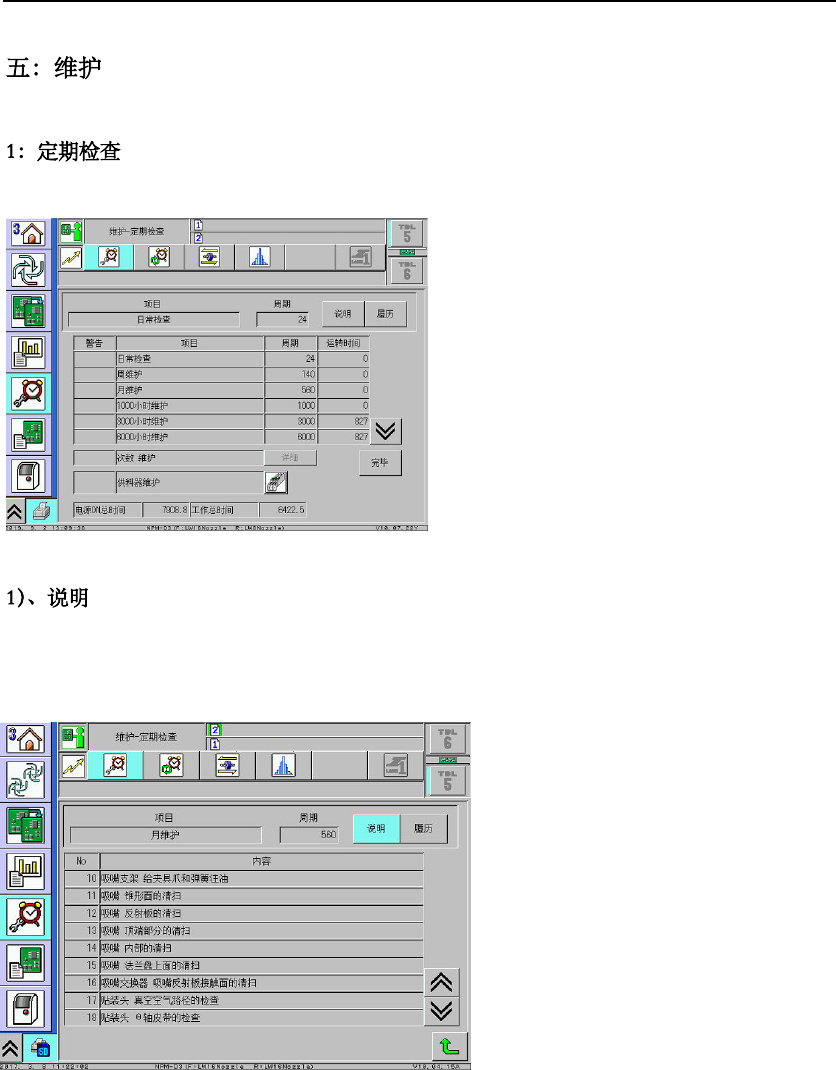Image resolution: width=836 pixels, height=1070 pixels.
Task: Click the SD card icon at bottom left
Action: (40, 1047)
